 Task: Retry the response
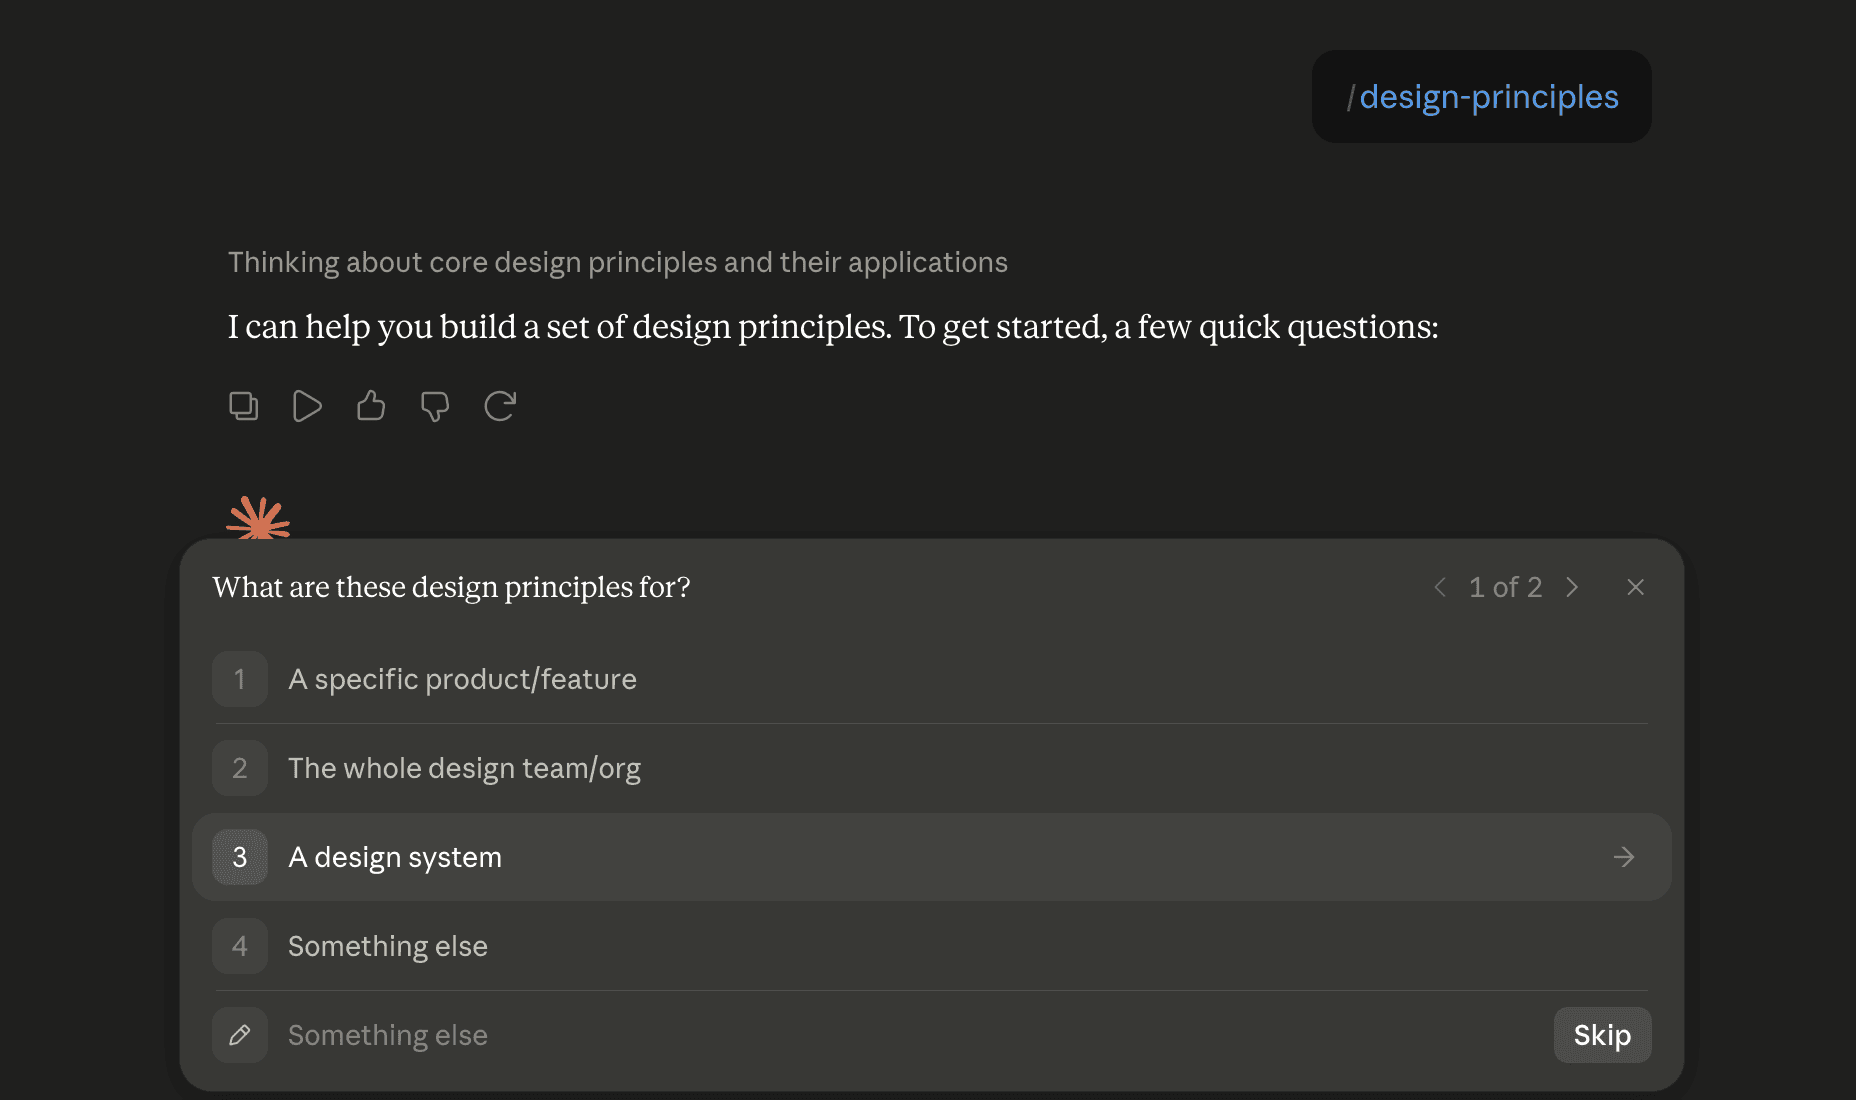tap(499, 406)
